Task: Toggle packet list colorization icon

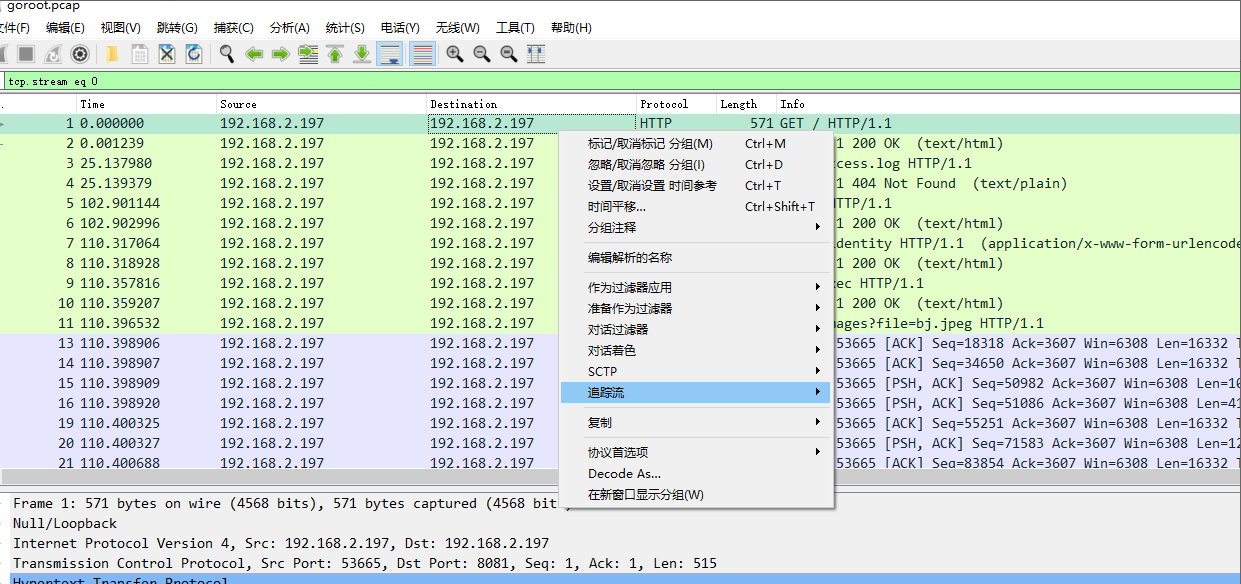Action: click(422, 54)
